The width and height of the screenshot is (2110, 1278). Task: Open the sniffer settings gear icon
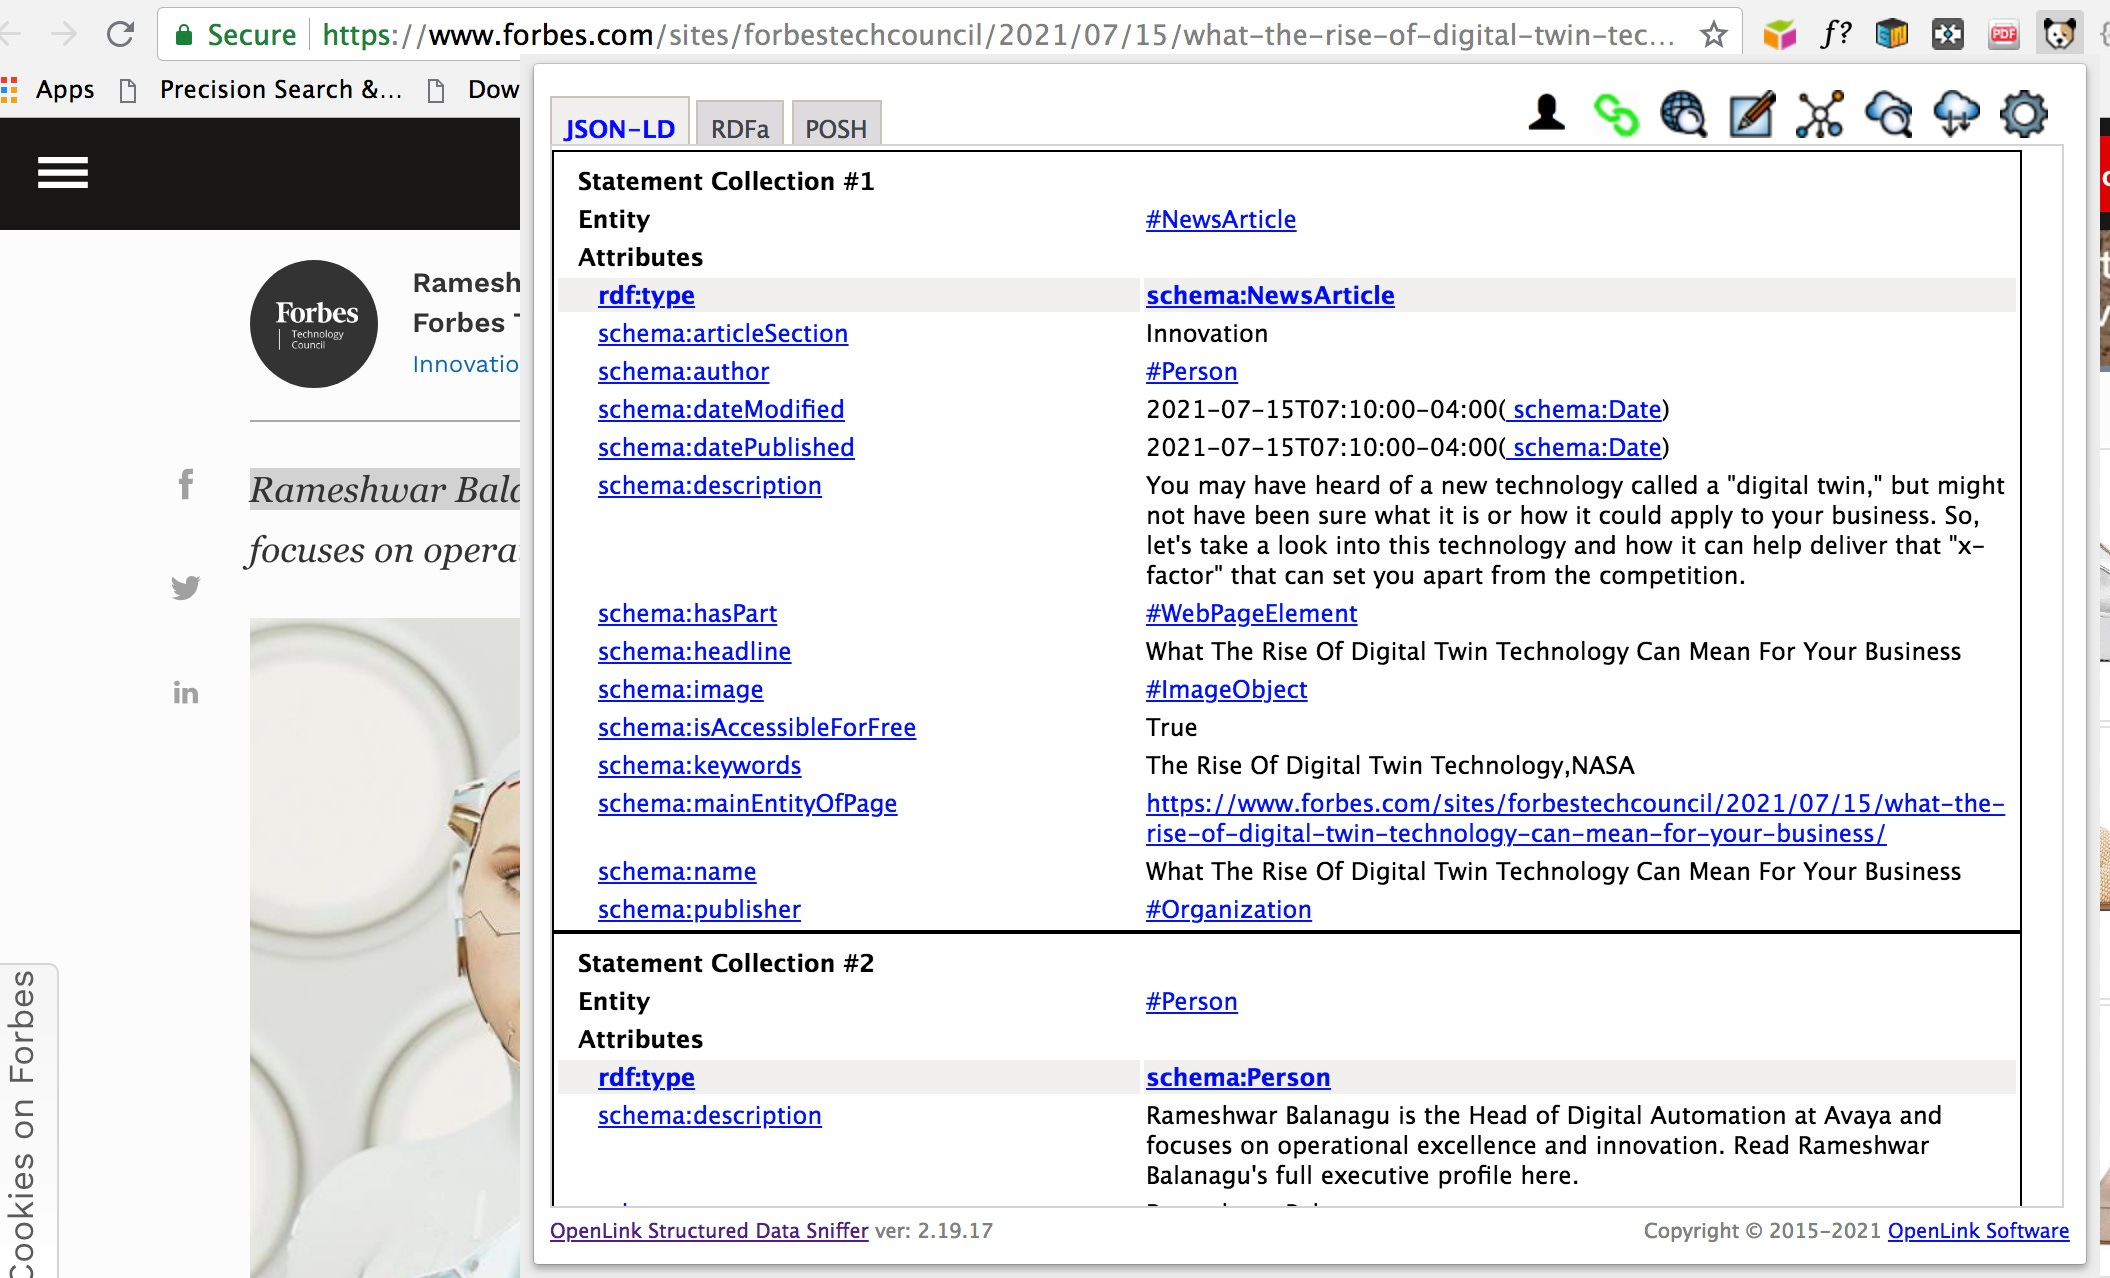click(2024, 115)
